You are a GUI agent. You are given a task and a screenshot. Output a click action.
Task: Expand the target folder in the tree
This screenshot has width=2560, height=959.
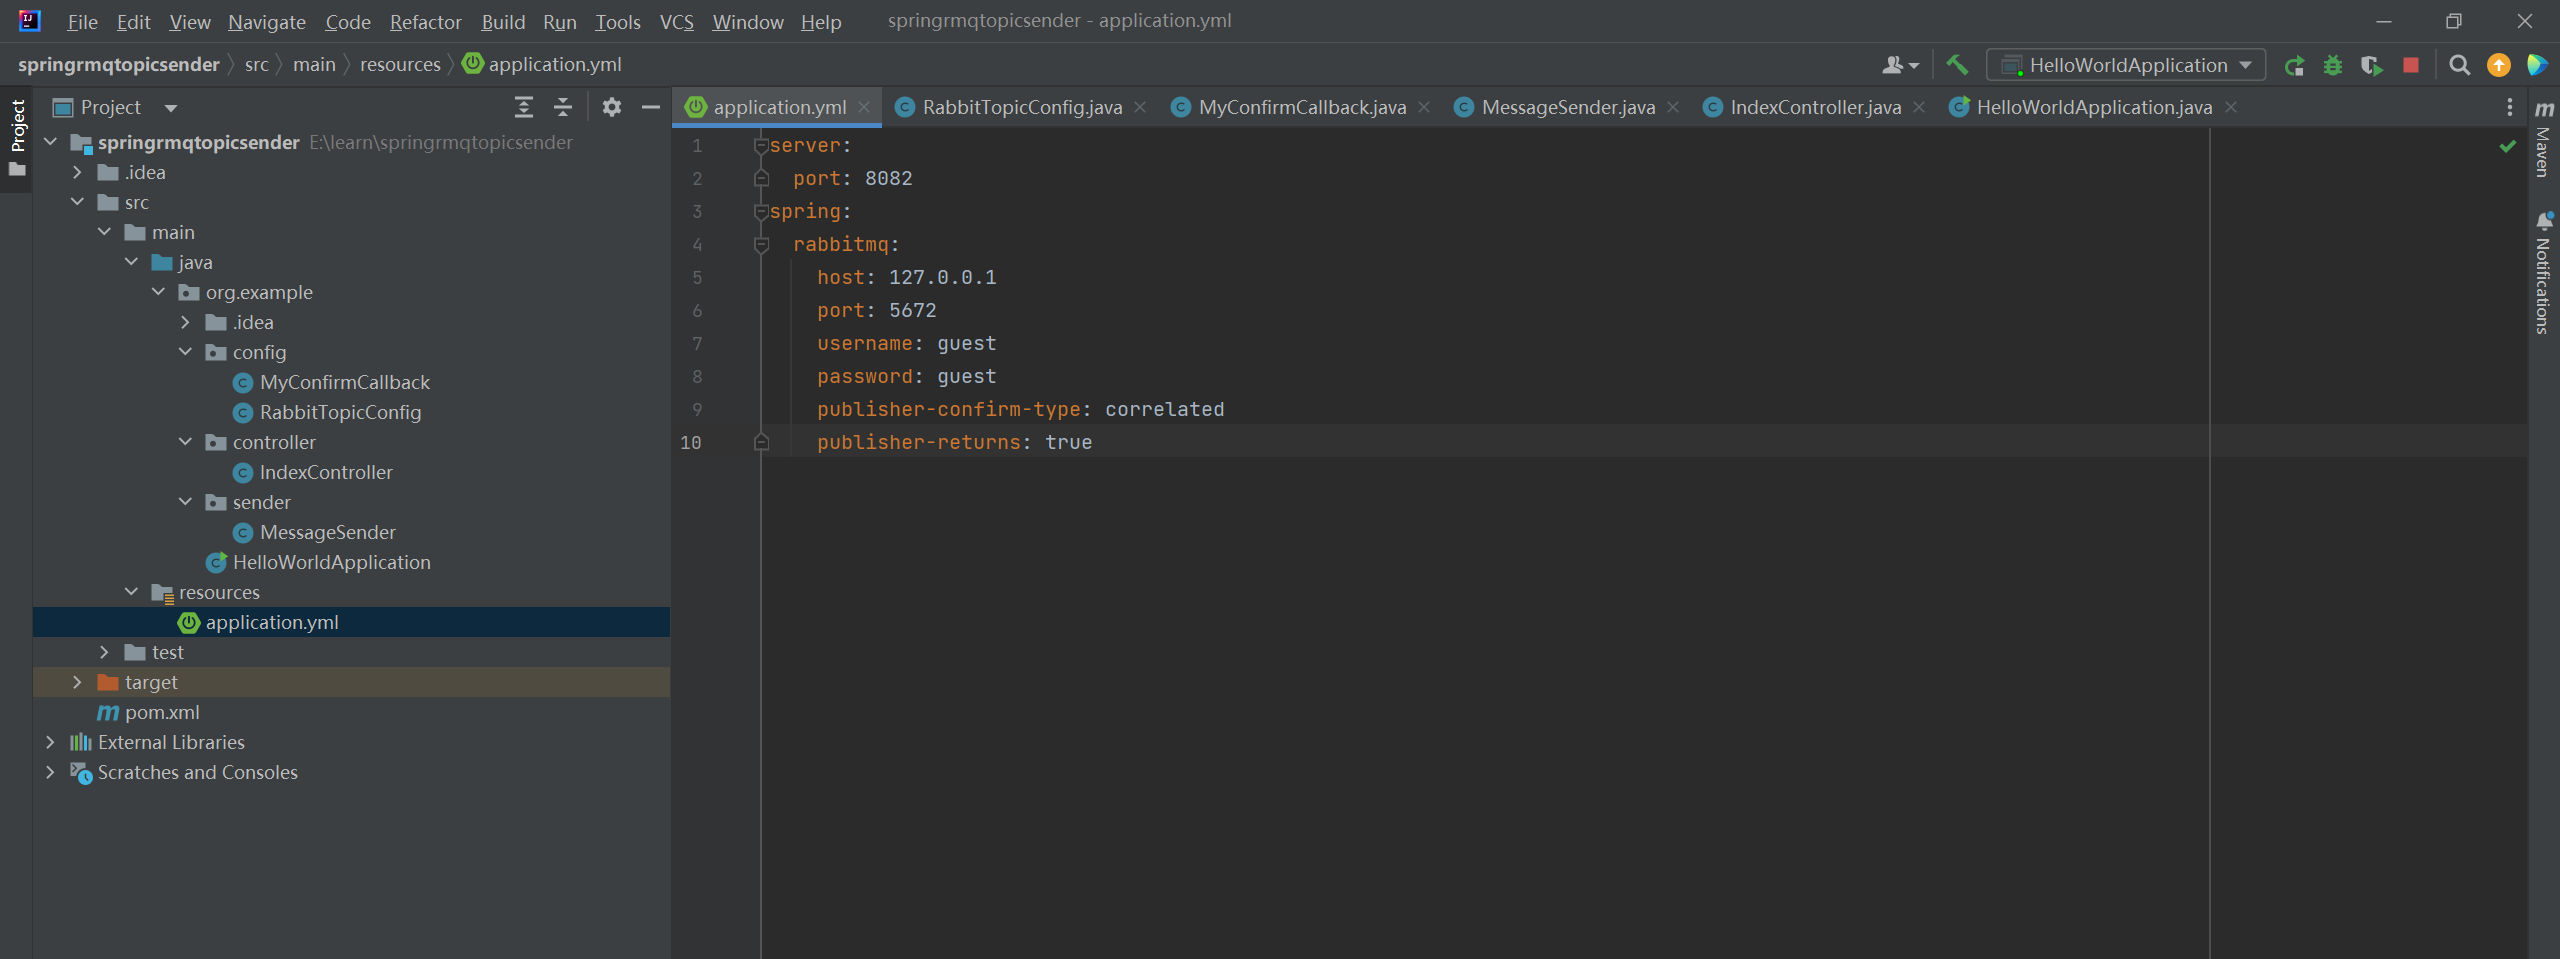(77, 682)
